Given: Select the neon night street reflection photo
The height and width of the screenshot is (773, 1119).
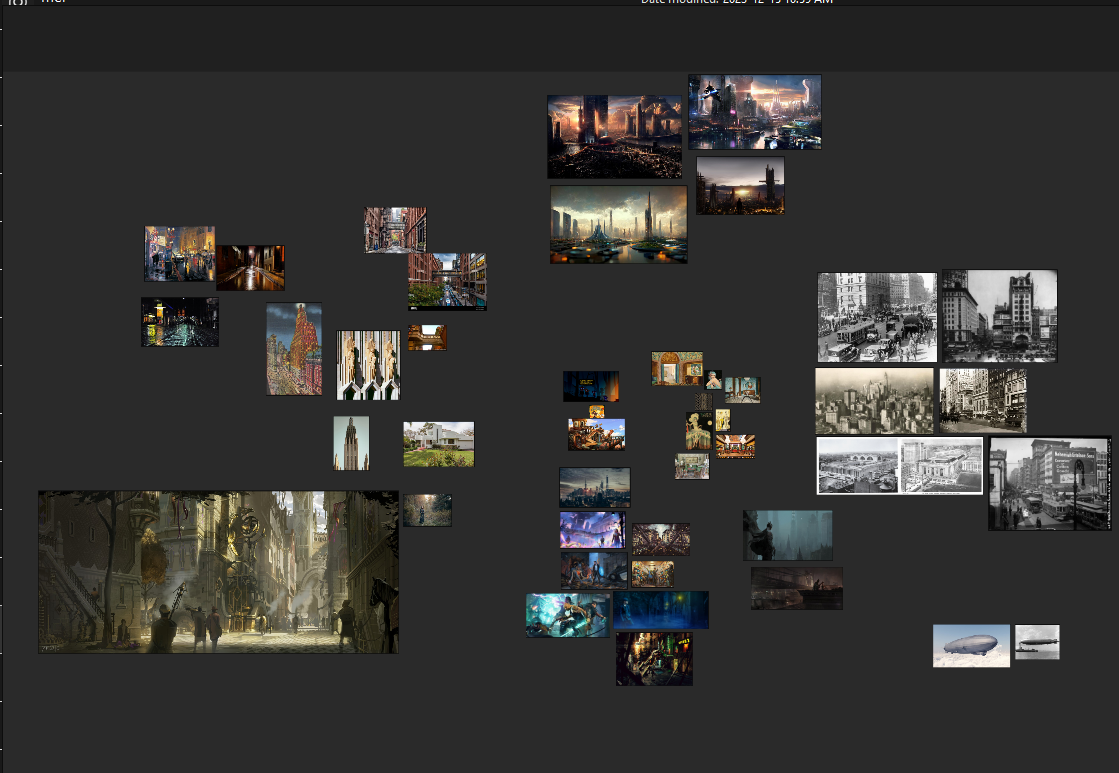Looking at the screenshot, I should tap(180, 322).
